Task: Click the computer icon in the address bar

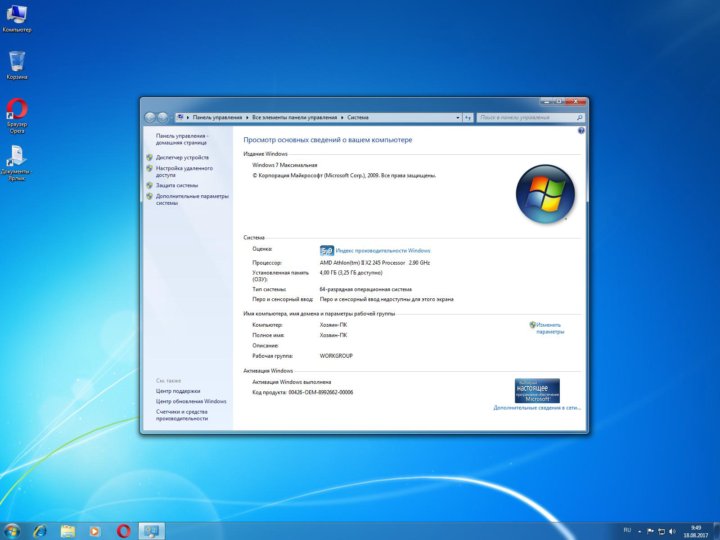Action: [180, 117]
